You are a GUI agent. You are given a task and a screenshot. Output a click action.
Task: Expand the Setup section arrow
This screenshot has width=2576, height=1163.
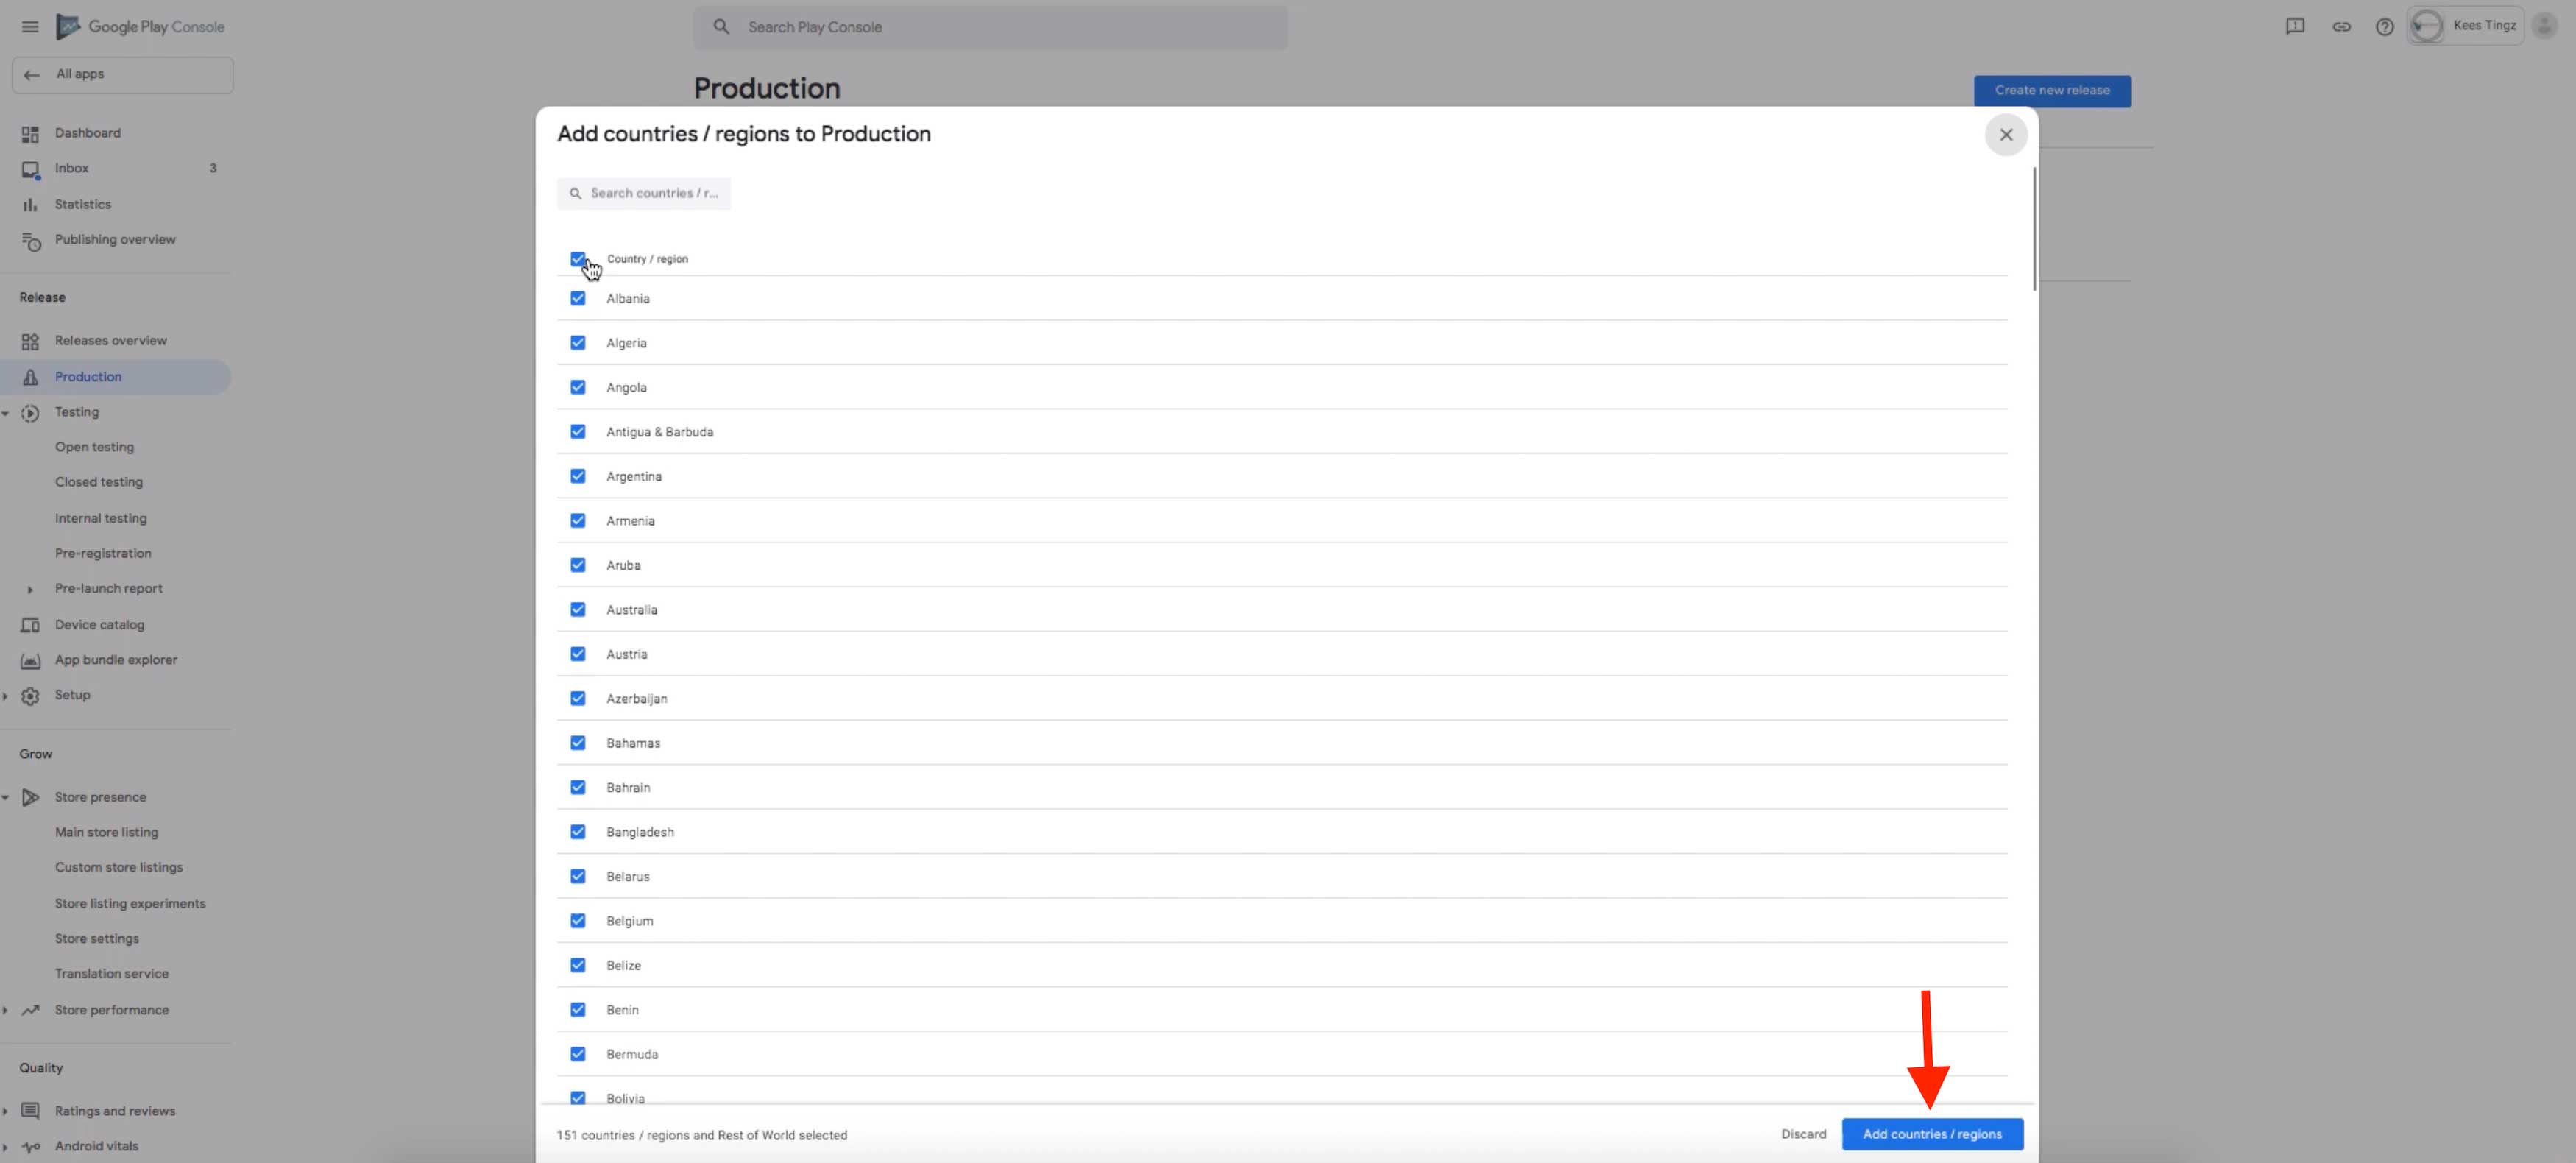(x=6, y=696)
